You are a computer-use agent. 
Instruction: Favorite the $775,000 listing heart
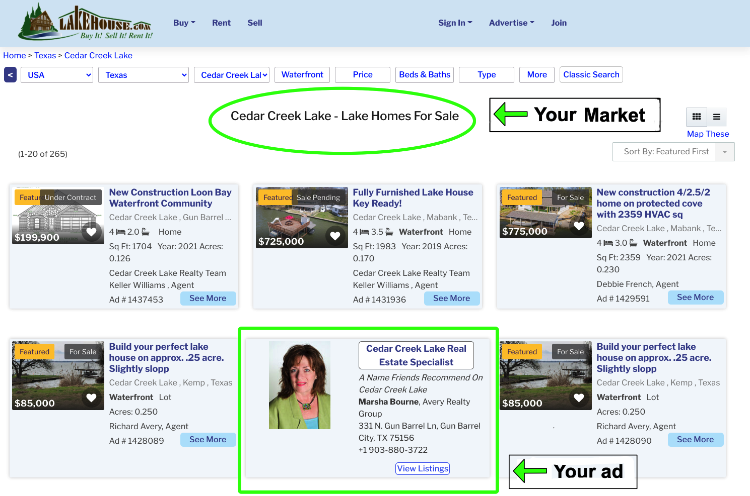click(x=579, y=225)
